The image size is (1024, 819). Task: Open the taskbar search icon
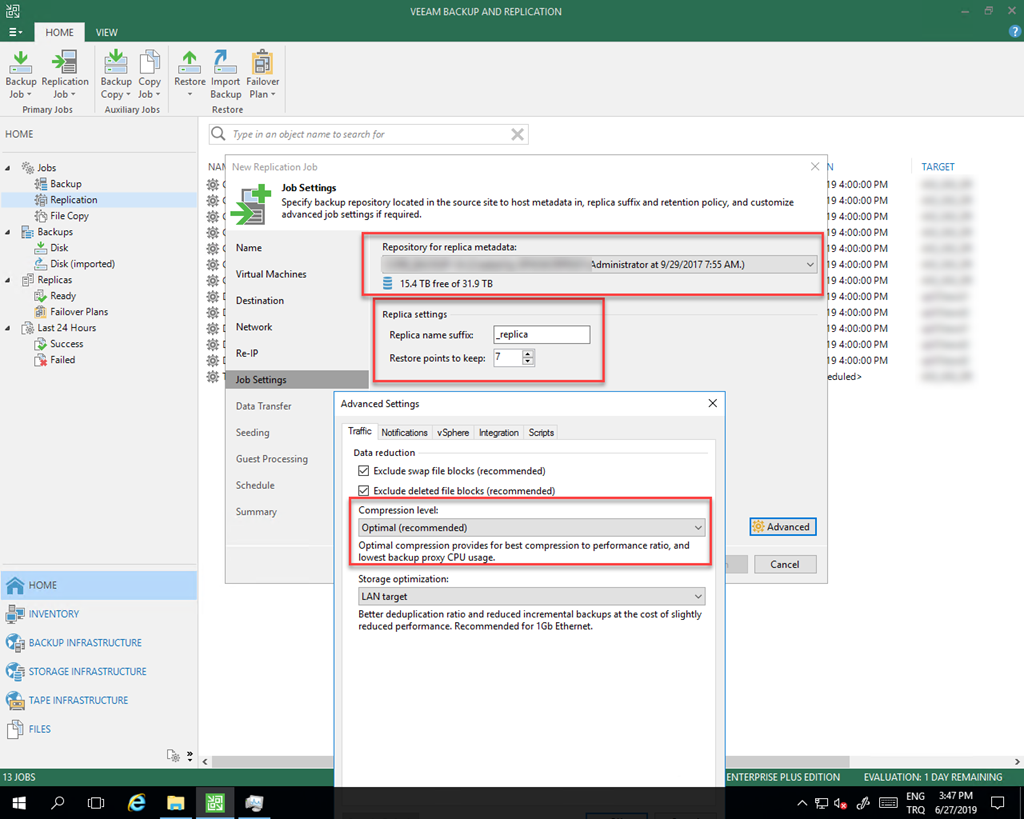click(x=57, y=803)
